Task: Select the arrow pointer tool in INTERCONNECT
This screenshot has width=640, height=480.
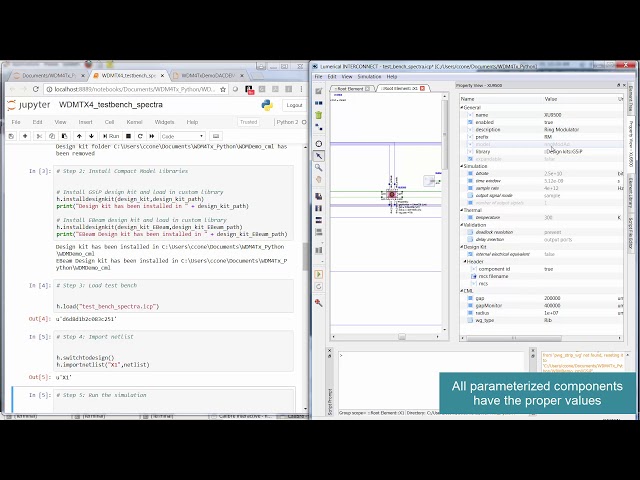Action: [x=319, y=156]
